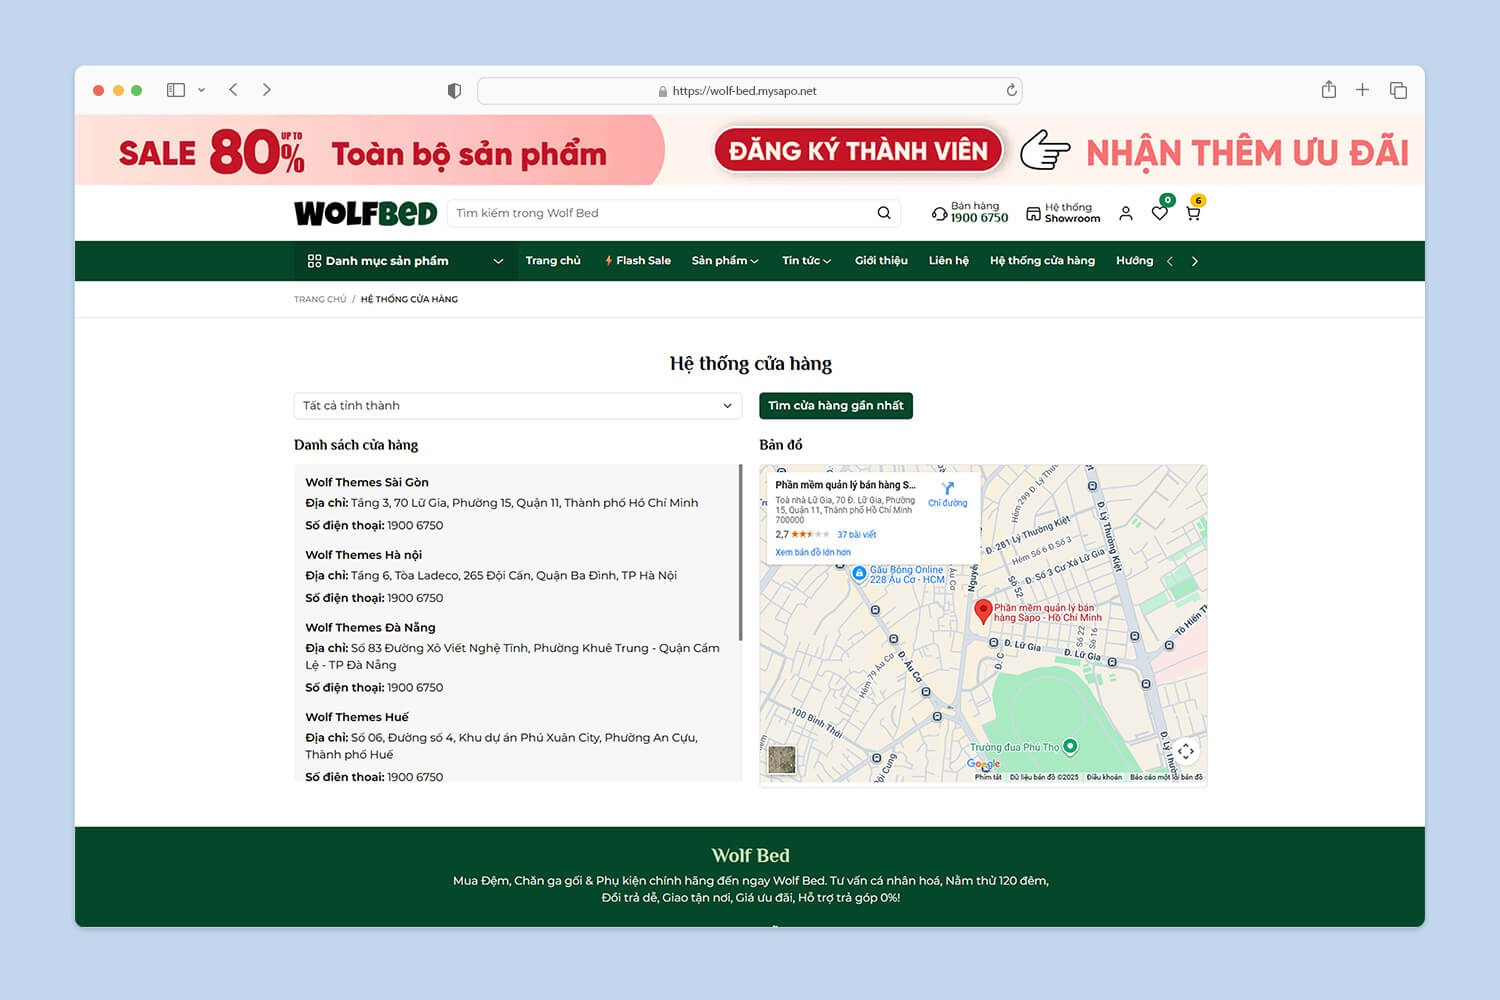Click Báo cáo một lỗi bản đồ link

1166,777
